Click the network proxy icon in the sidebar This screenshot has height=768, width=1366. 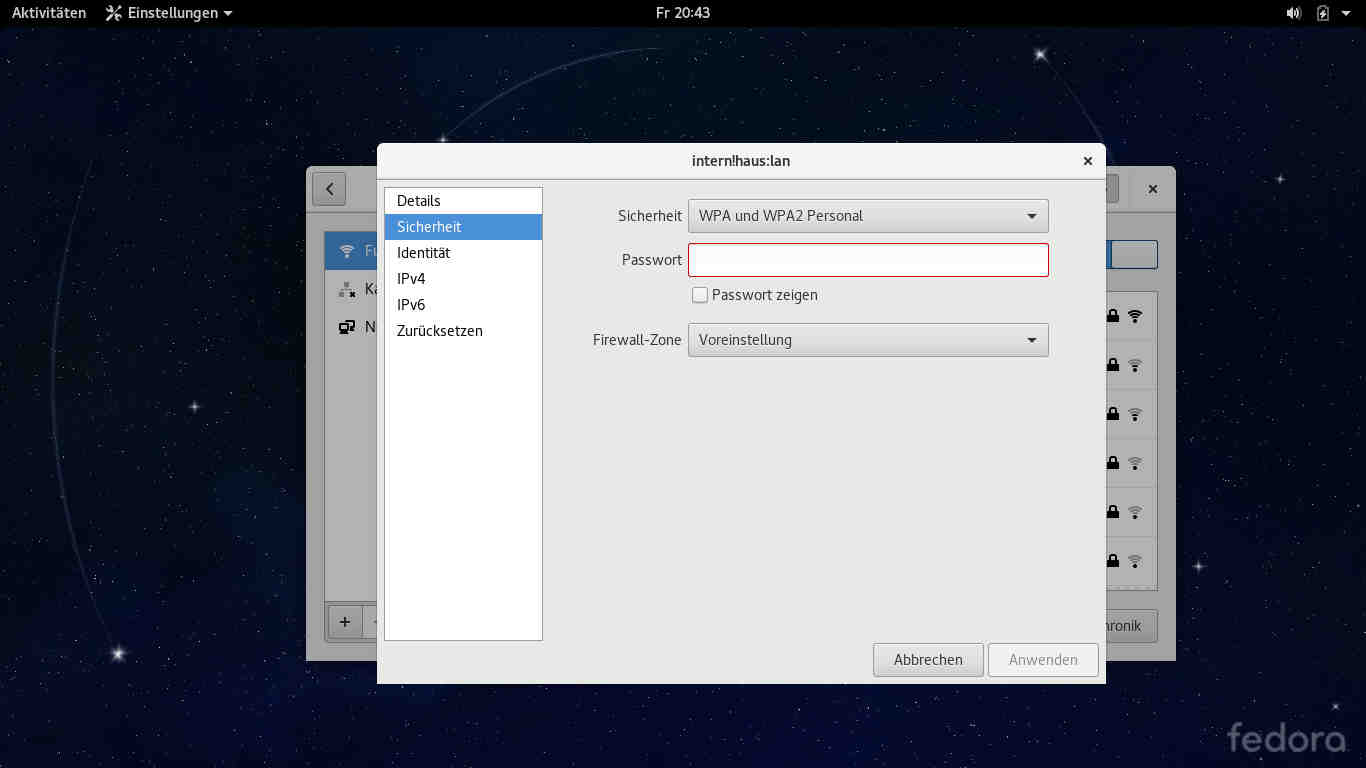click(347, 327)
